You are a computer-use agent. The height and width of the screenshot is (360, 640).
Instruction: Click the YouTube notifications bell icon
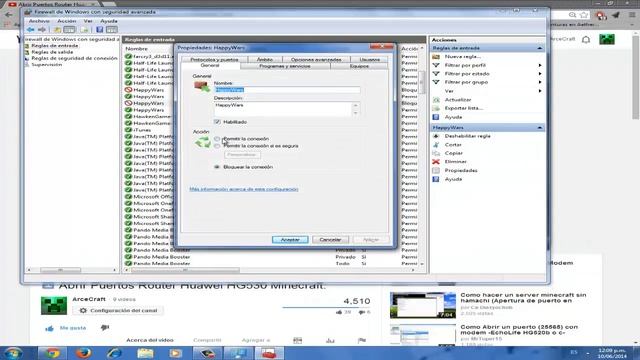pos(586,40)
